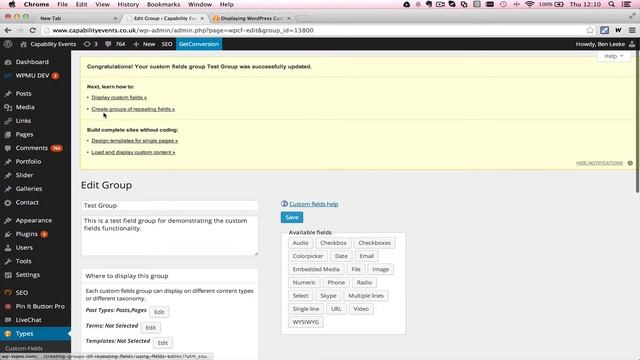640x360 pixels.
Task: Edit Terms setting
Action: [x=151, y=327]
